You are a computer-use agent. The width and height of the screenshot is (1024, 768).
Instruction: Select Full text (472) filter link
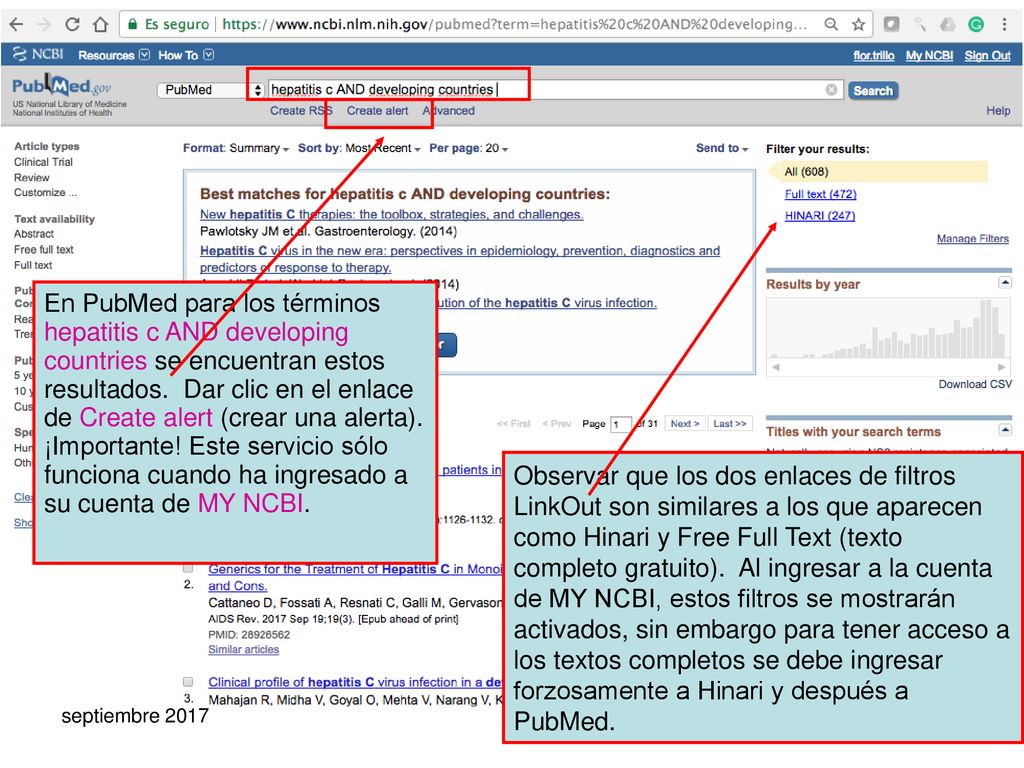(820, 194)
